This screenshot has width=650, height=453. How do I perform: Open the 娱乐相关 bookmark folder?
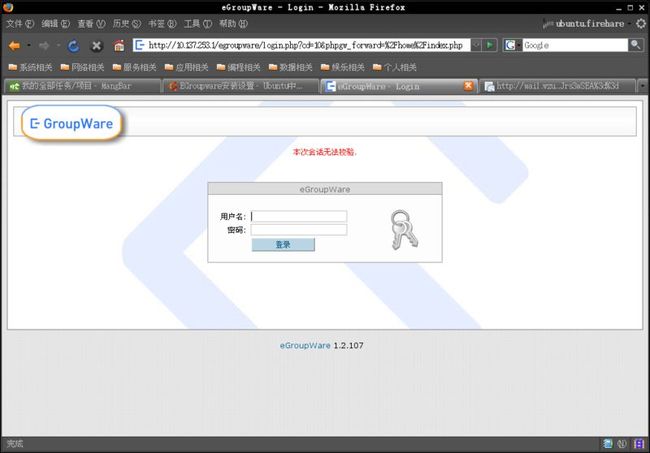343,67
